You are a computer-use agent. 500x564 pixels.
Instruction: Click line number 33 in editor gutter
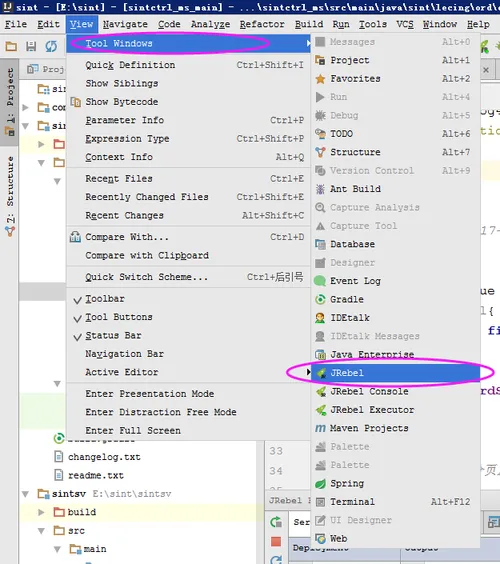[x=276, y=451]
